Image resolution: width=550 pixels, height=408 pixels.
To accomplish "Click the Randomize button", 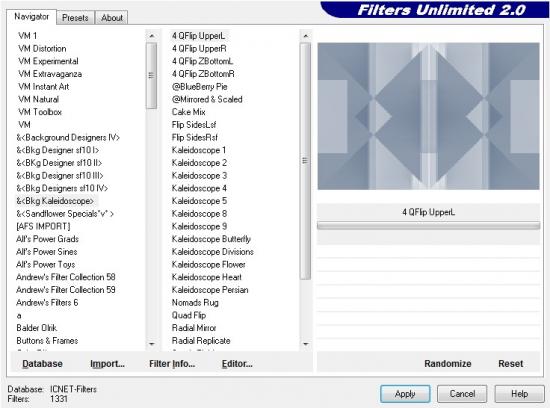I will [x=448, y=363].
